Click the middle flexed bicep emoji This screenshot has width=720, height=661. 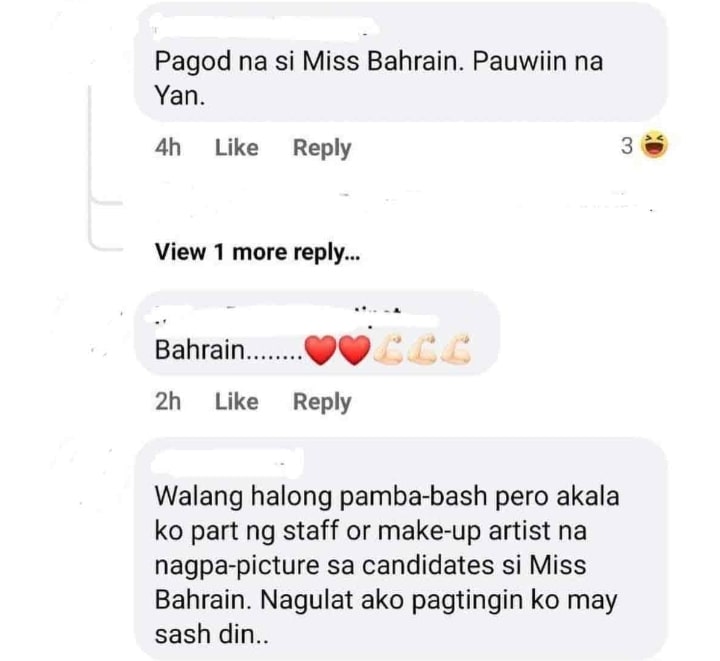coord(422,350)
